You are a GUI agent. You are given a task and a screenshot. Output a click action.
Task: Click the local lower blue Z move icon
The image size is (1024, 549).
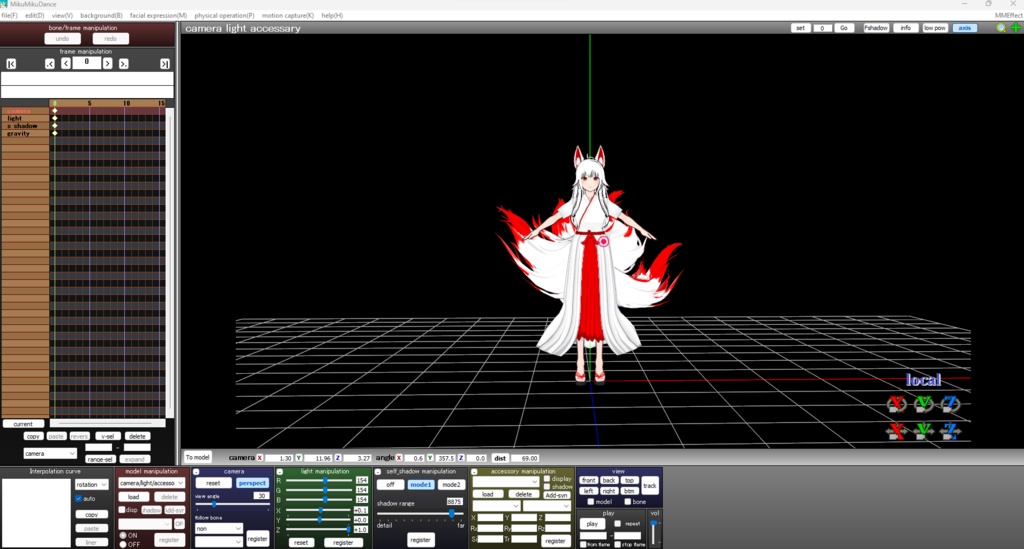coord(950,430)
